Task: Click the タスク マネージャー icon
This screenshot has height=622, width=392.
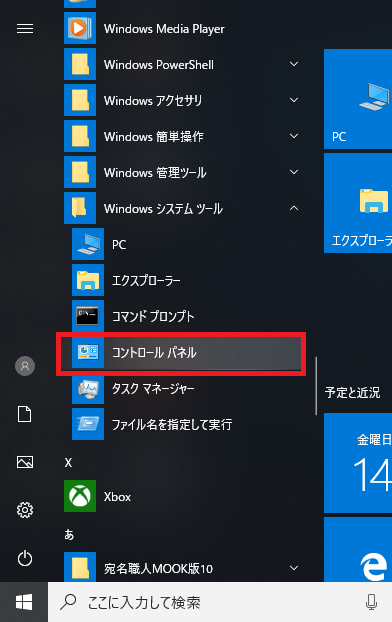Action: [x=88, y=388]
